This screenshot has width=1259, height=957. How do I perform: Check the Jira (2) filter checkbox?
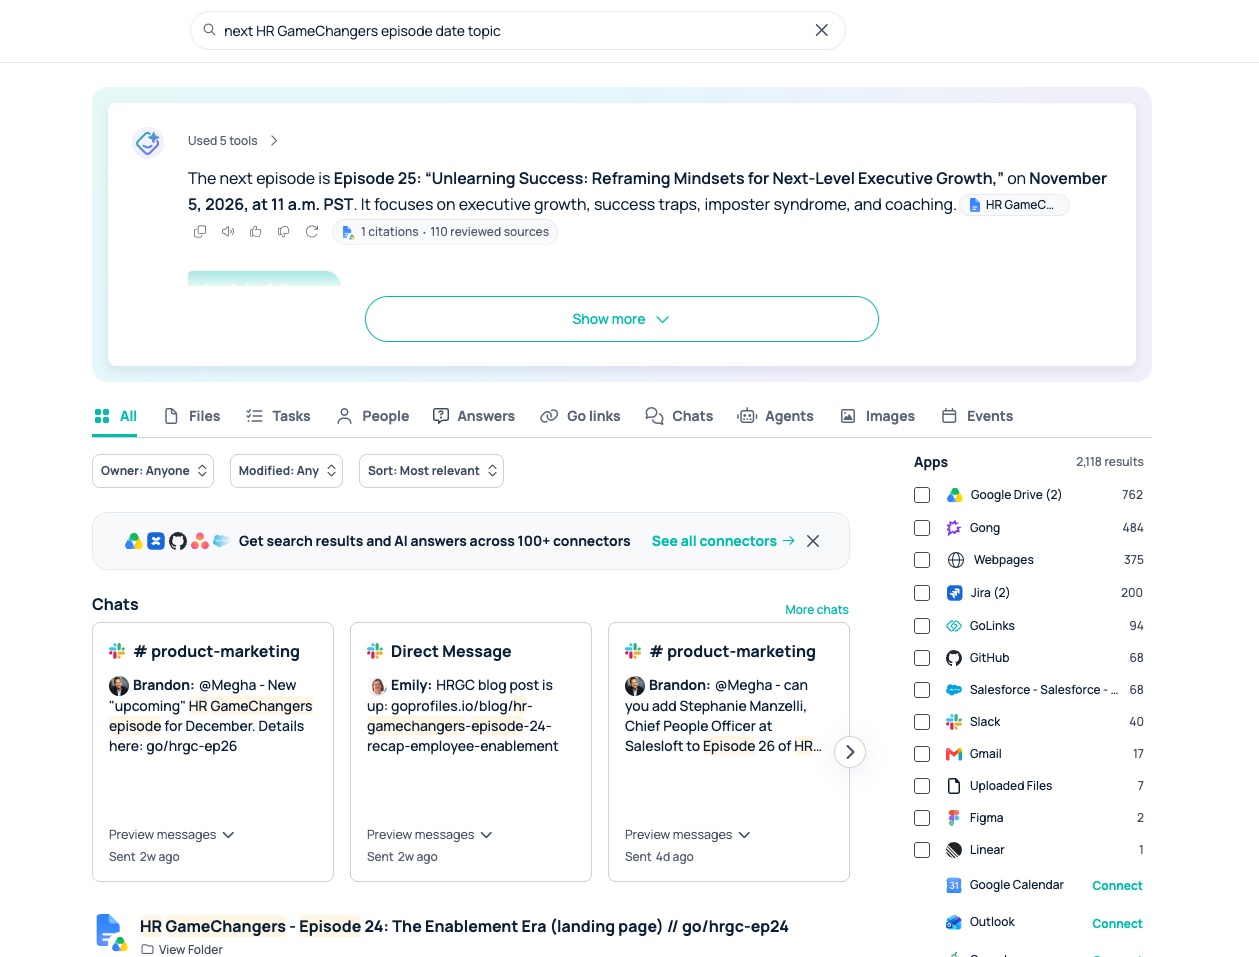click(x=922, y=593)
